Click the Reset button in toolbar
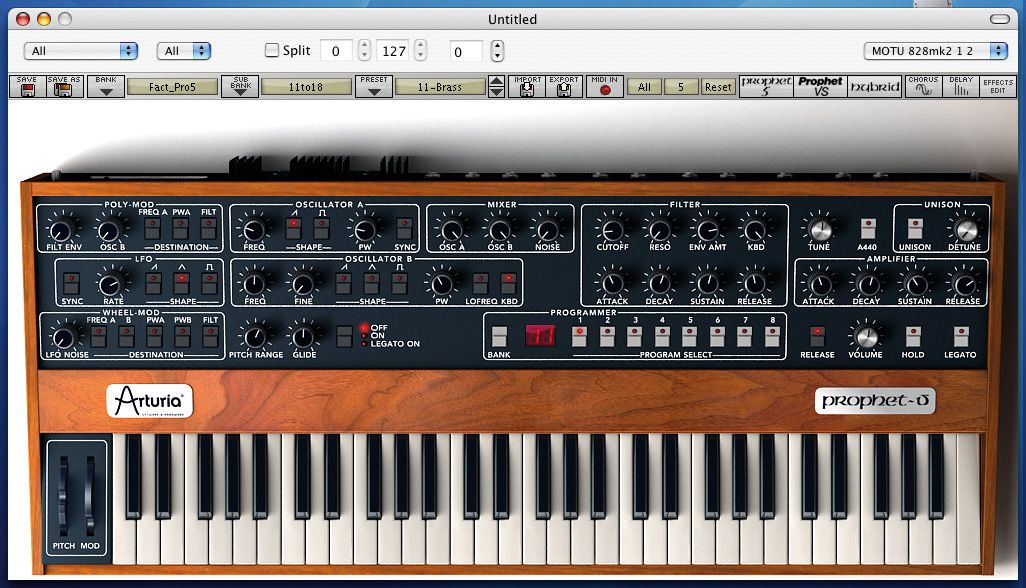Screen dimensions: 1026x588 click(x=718, y=86)
